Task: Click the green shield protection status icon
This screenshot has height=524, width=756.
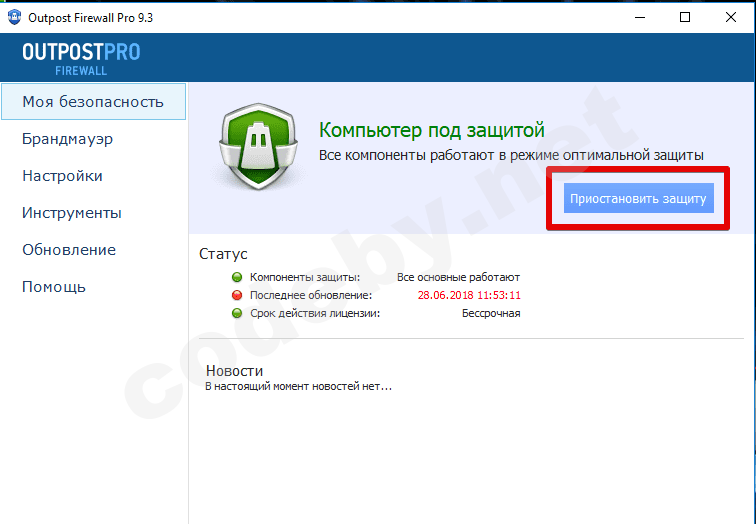Action: point(259,146)
